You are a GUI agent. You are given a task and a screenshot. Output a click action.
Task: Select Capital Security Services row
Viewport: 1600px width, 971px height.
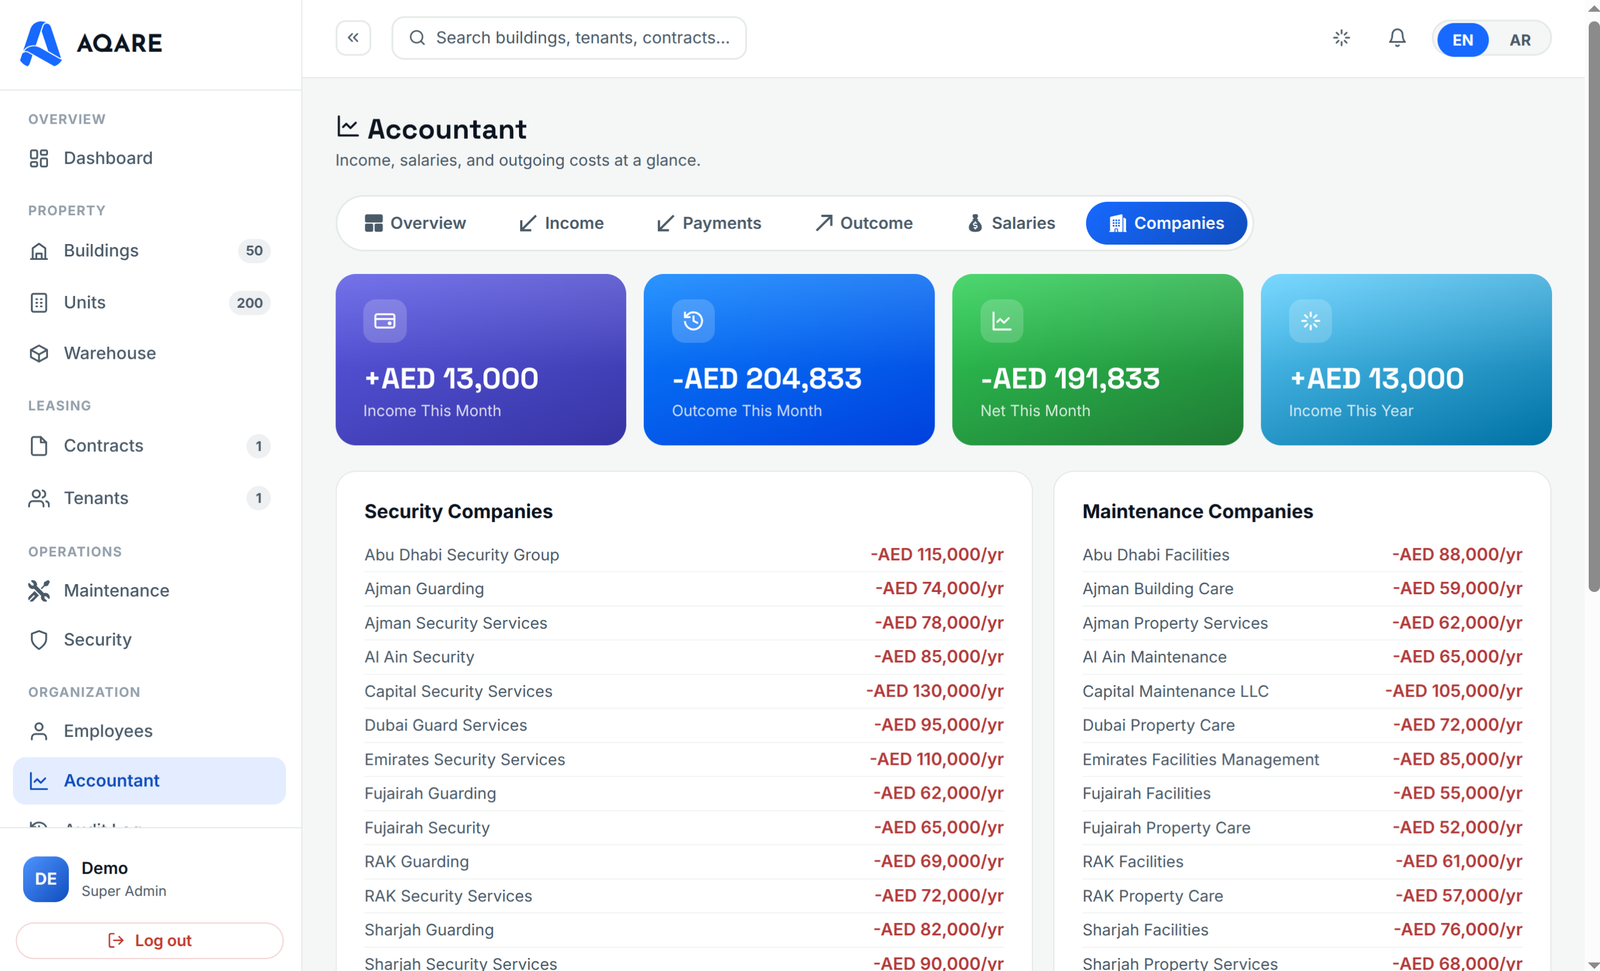tap(684, 691)
